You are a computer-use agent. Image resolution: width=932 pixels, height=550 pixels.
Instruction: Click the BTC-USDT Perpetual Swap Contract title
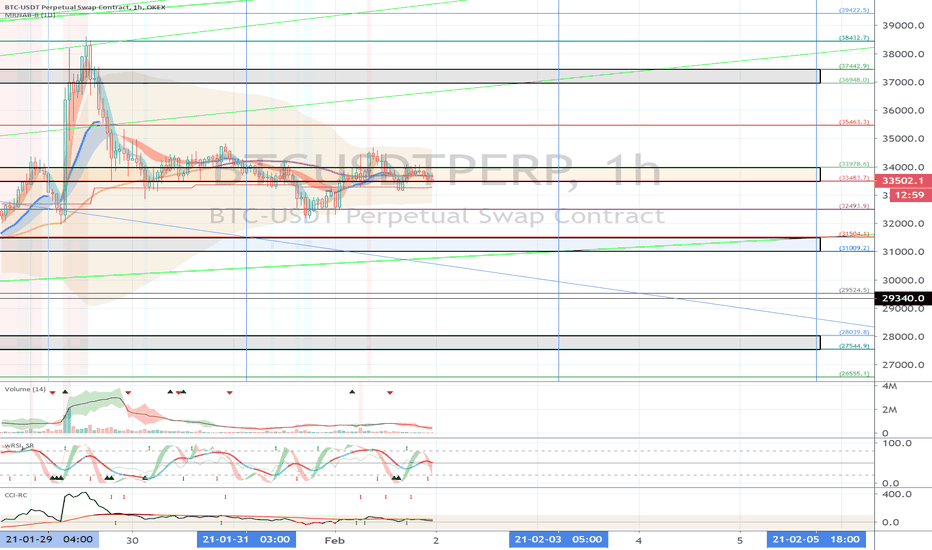coord(86,7)
